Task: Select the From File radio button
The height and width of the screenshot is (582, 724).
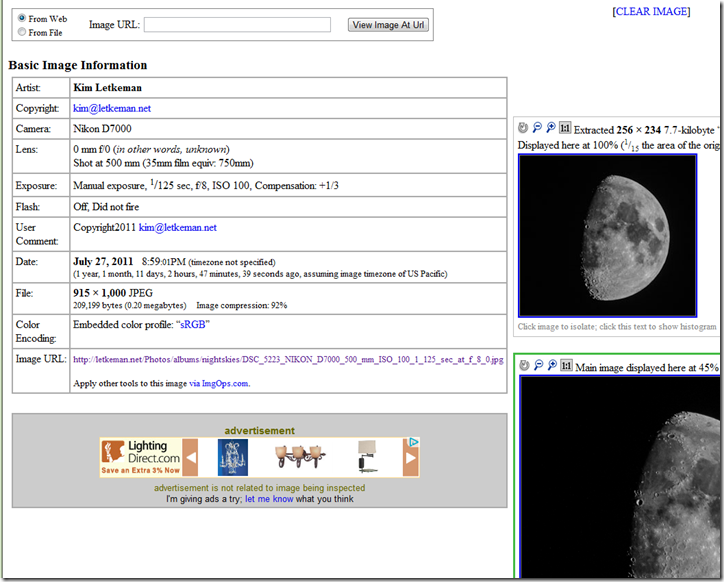Action: click(x=22, y=32)
